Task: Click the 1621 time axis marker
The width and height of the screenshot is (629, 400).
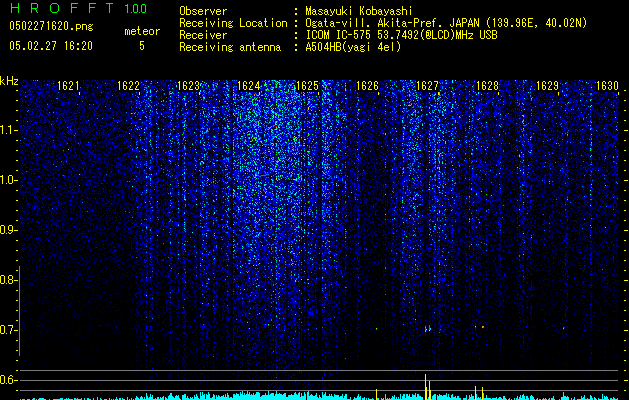Action: coord(69,86)
